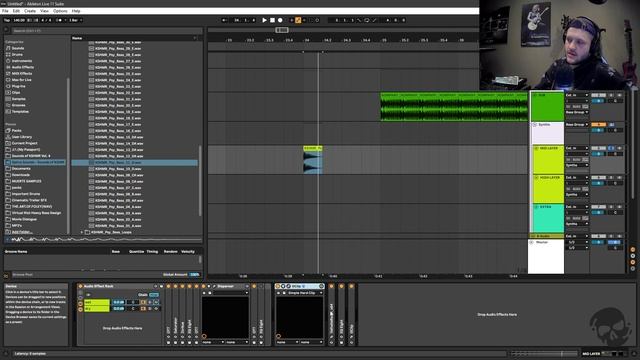Screen dimensions: 640x360
Task: Open the Documents folder in Places
Action: pyautogui.click(x=21, y=169)
